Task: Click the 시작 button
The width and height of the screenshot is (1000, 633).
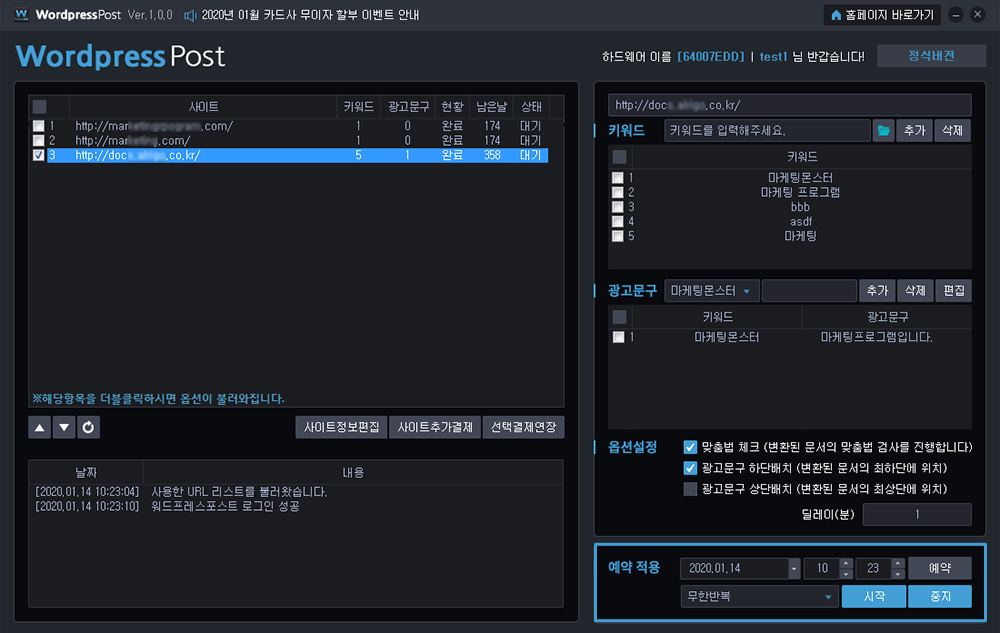Action: point(874,597)
